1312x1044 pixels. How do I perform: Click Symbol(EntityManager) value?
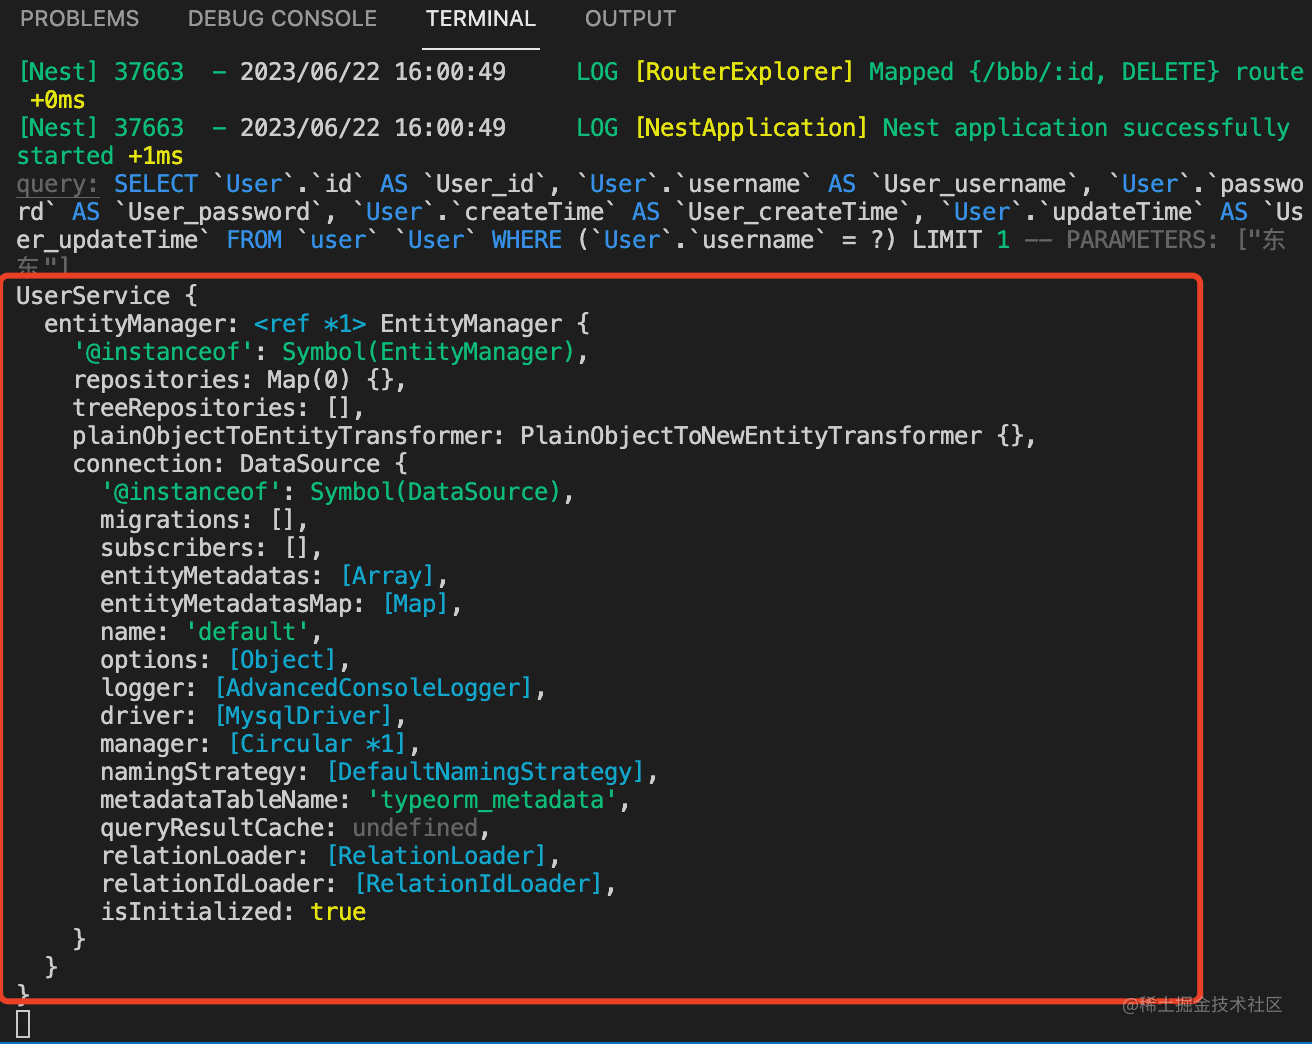(x=428, y=352)
